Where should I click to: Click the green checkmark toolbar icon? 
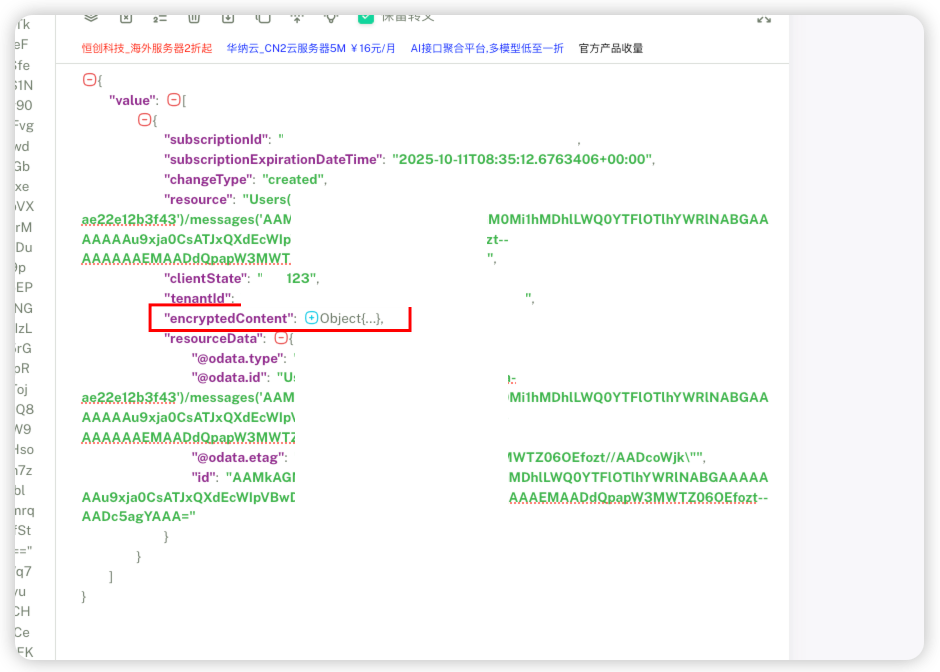[x=365, y=16]
